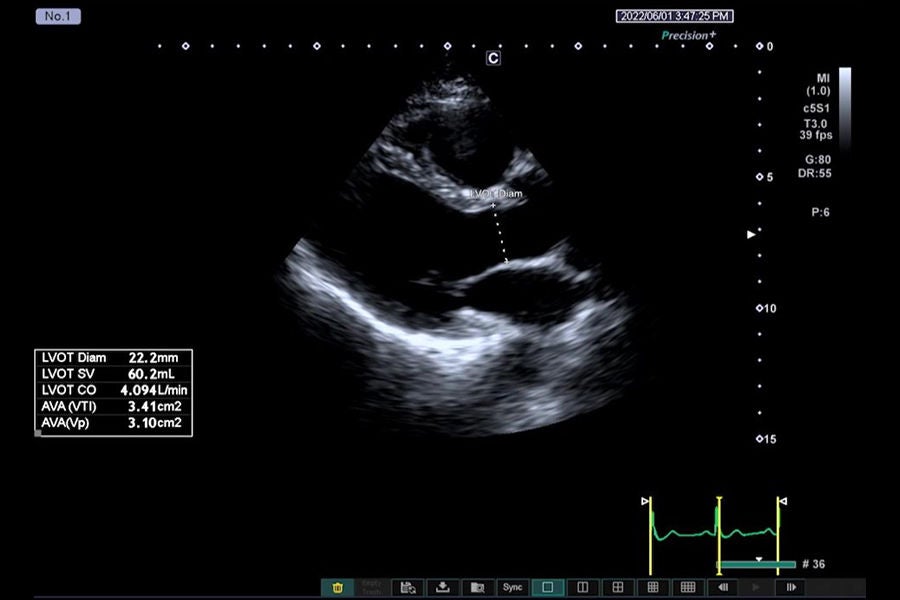Select the AVA (VTI) 3.41cm2 result row
Viewport: 900px width, 600px height.
coord(113,407)
